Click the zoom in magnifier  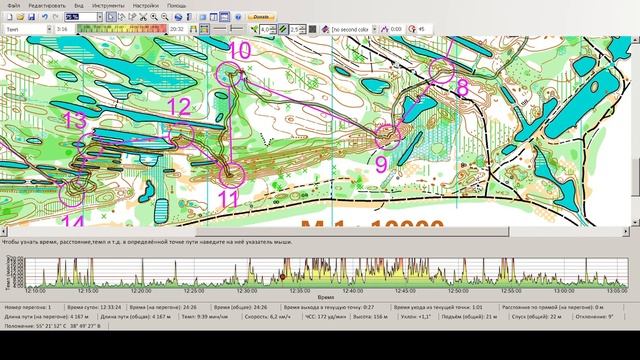tap(154, 17)
